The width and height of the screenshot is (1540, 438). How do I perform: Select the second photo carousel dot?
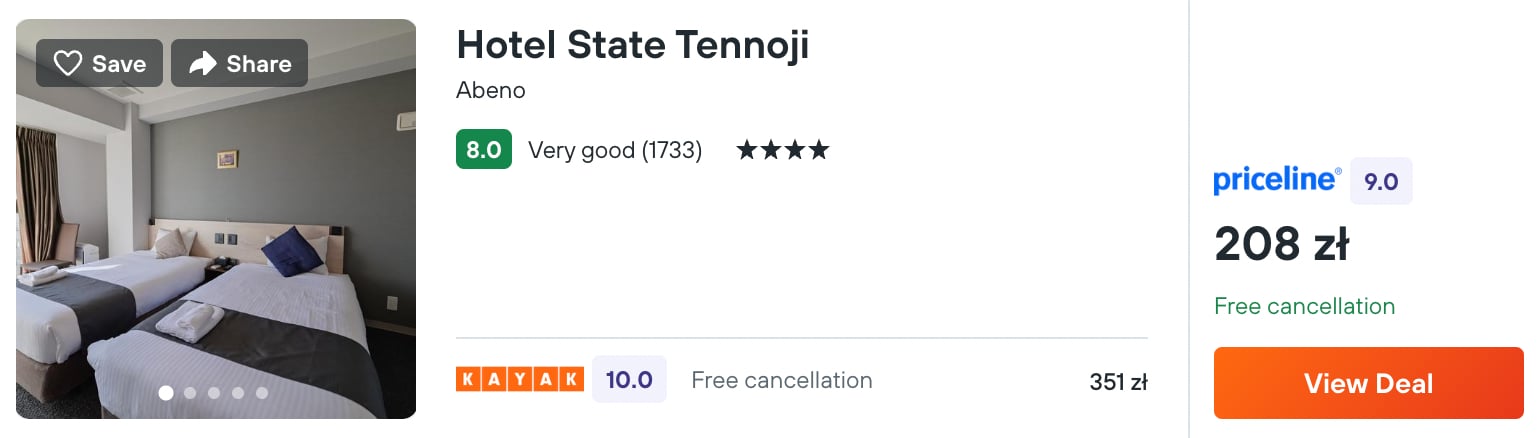190,393
